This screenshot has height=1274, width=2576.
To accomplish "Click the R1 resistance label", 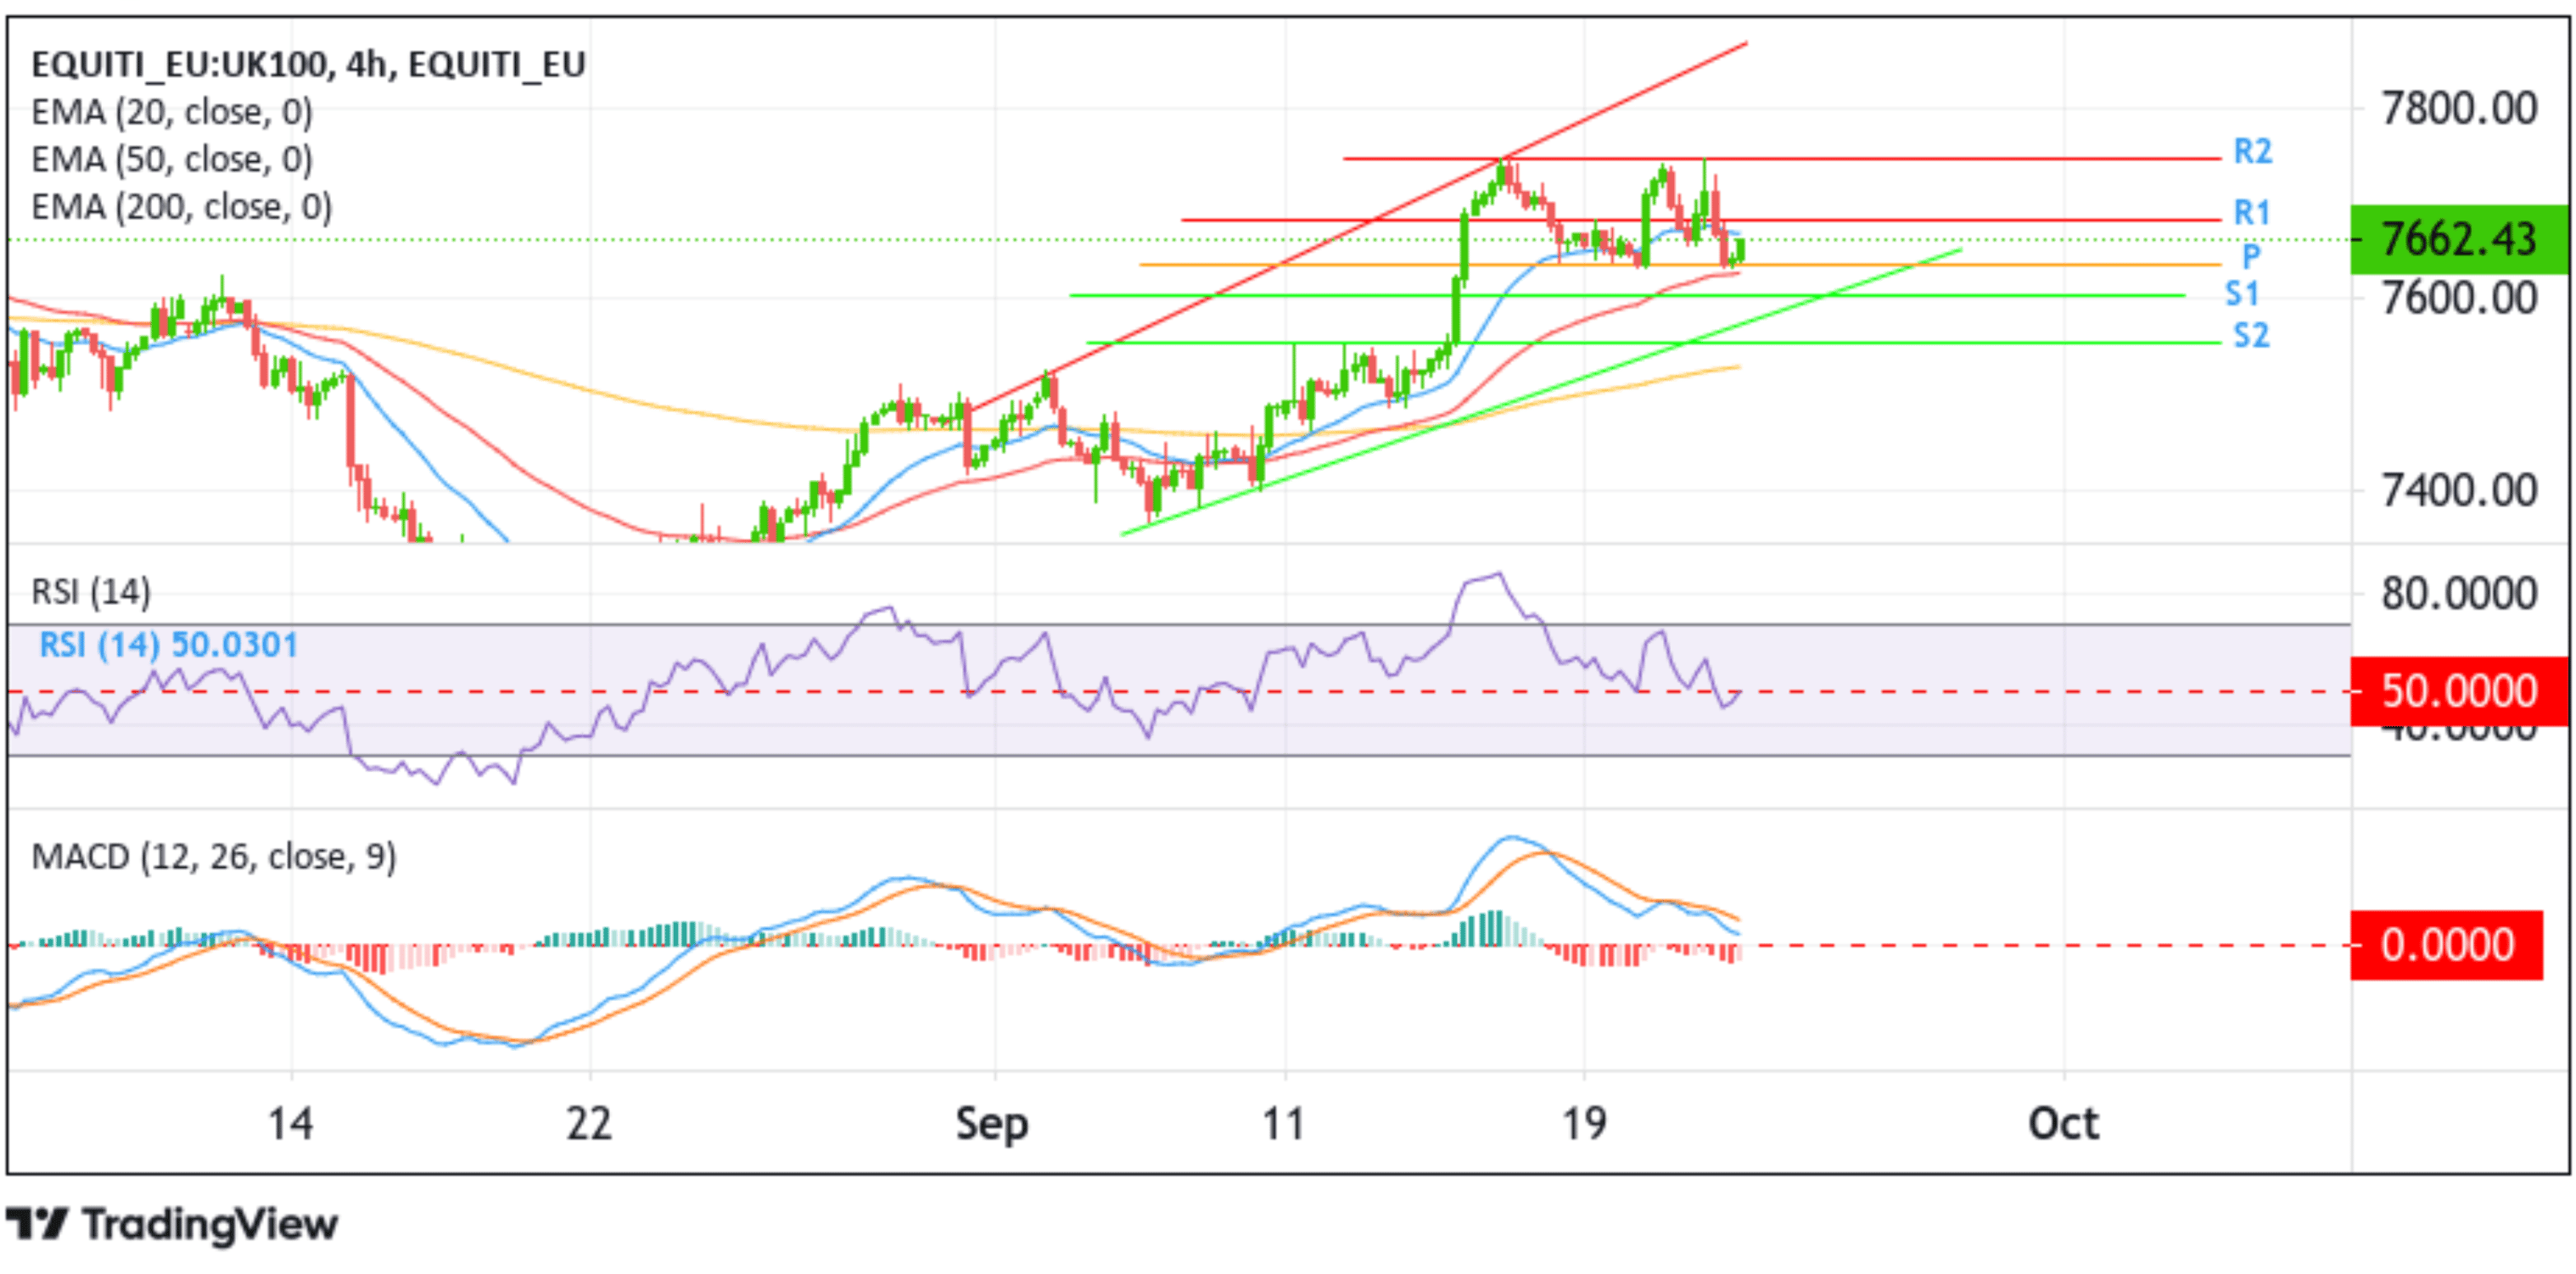I will 2252,213.
